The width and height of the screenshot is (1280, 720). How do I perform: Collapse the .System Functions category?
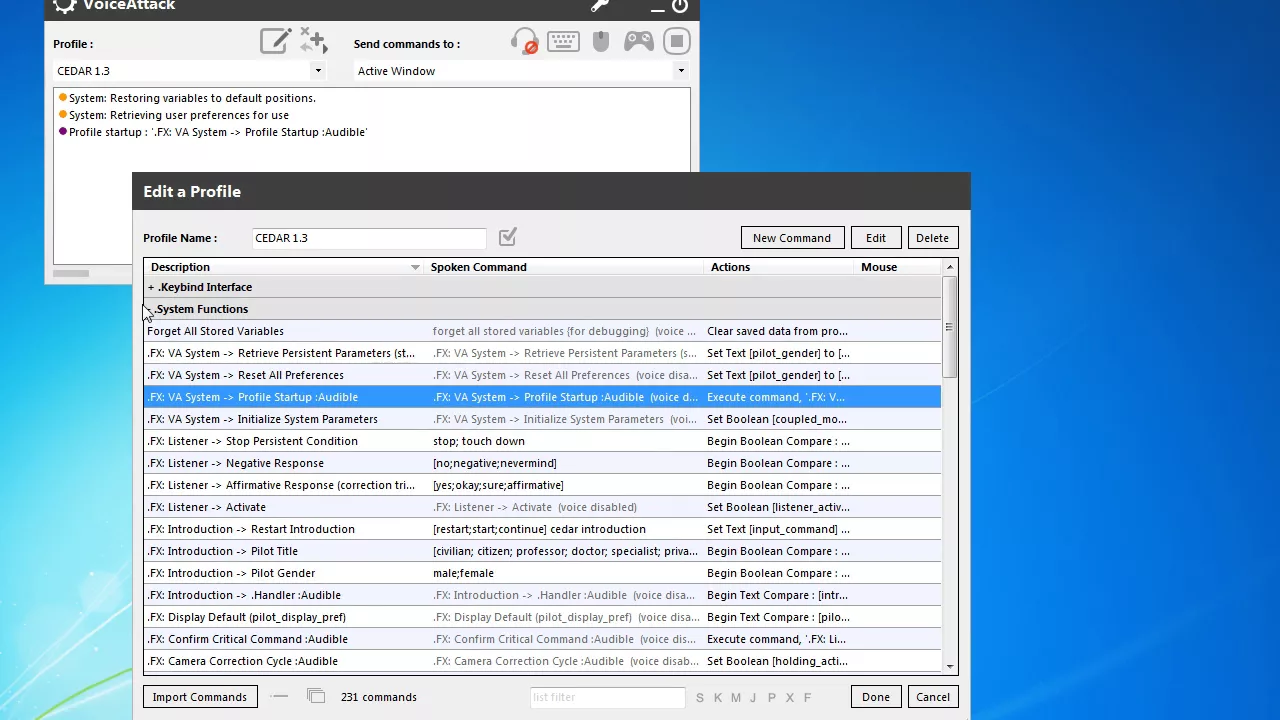(x=151, y=309)
